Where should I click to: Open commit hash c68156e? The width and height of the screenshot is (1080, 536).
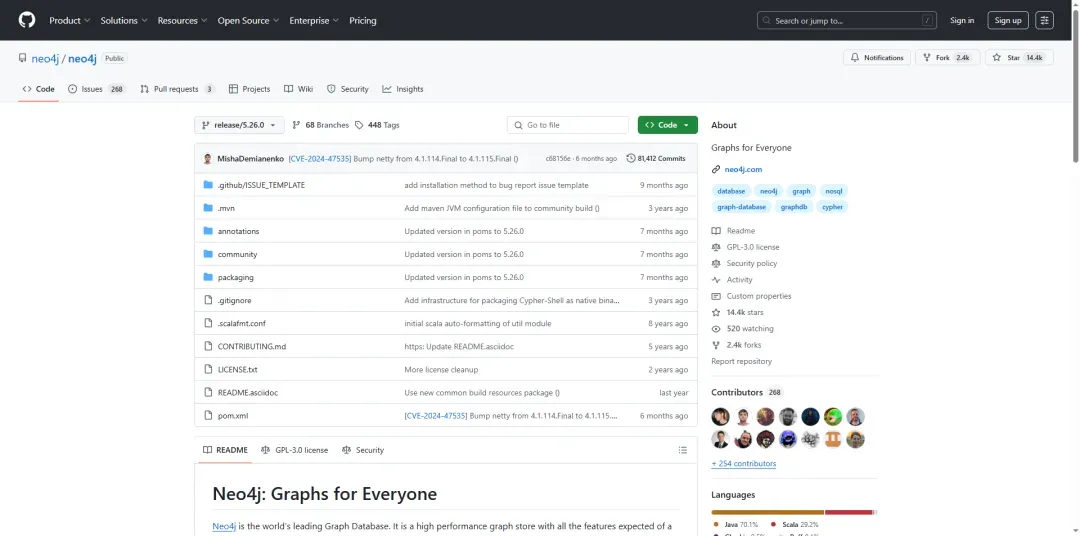pyautogui.click(x=557, y=158)
